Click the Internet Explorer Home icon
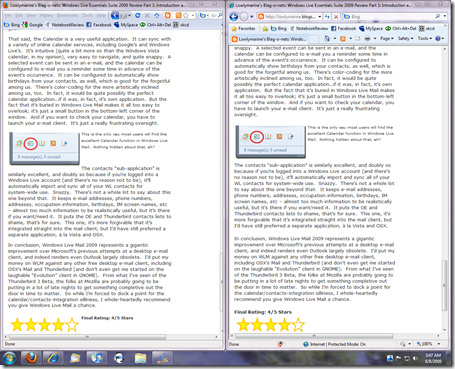Viewport: 455px width, 369px height. [x=327, y=39]
